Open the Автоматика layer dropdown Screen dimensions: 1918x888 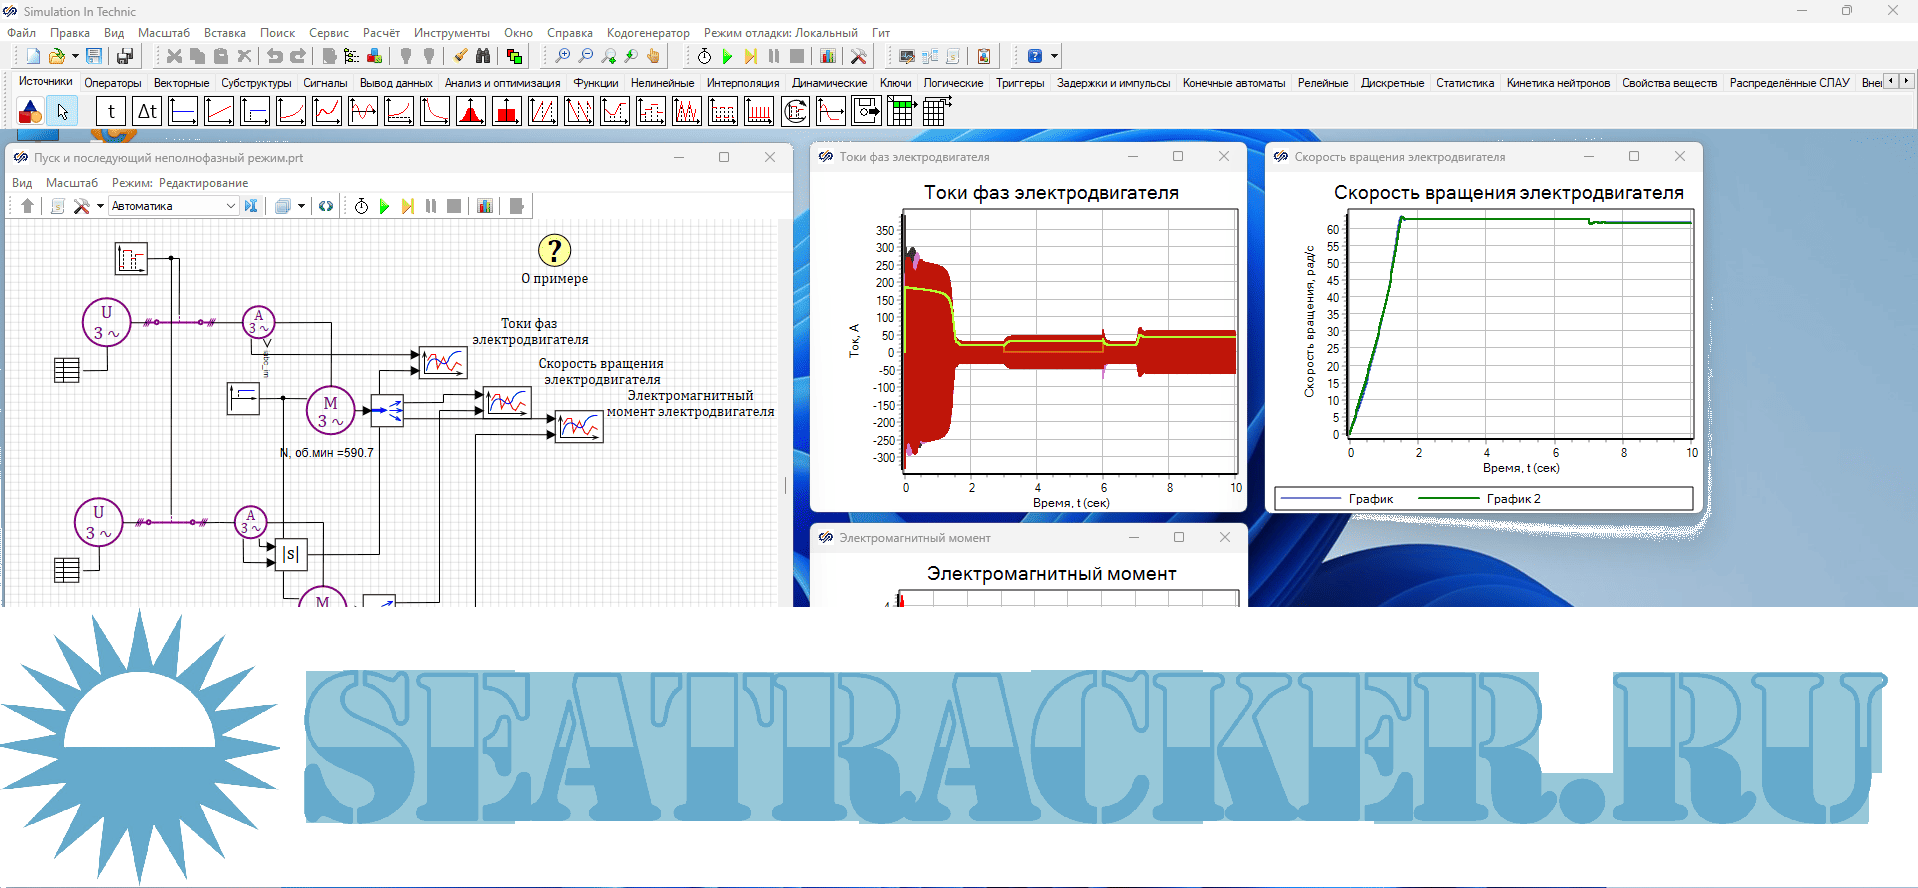tap(230, 206)
